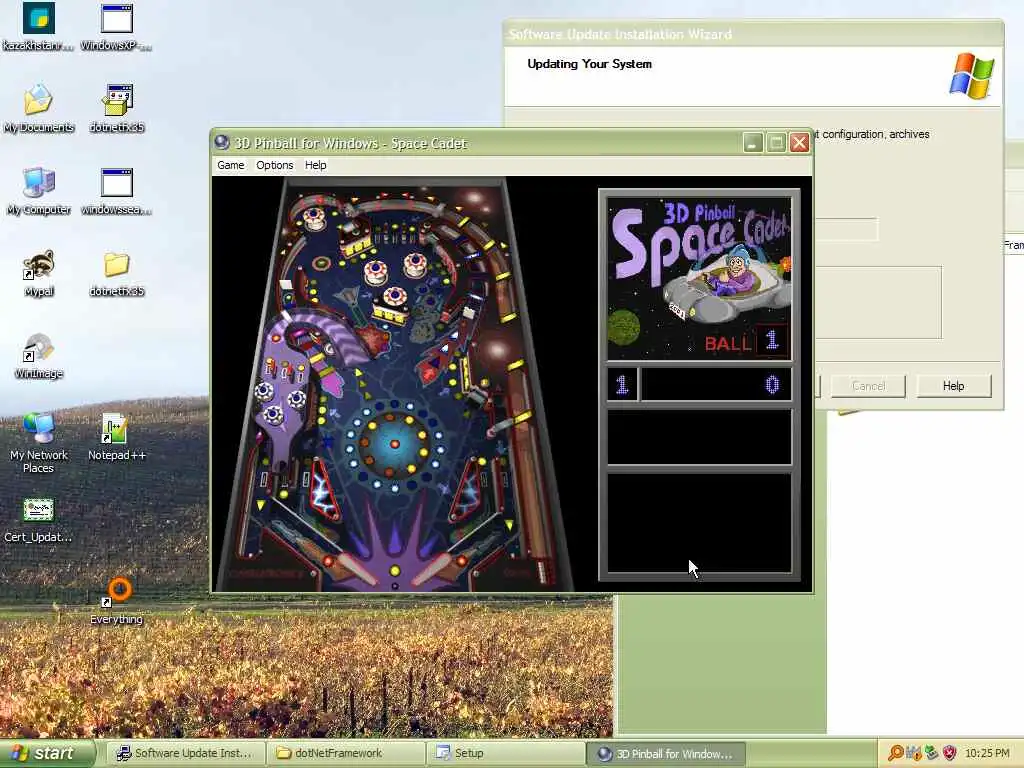Click the right flipper on the pinball table

pyautogui.click(x=438, y=569)
